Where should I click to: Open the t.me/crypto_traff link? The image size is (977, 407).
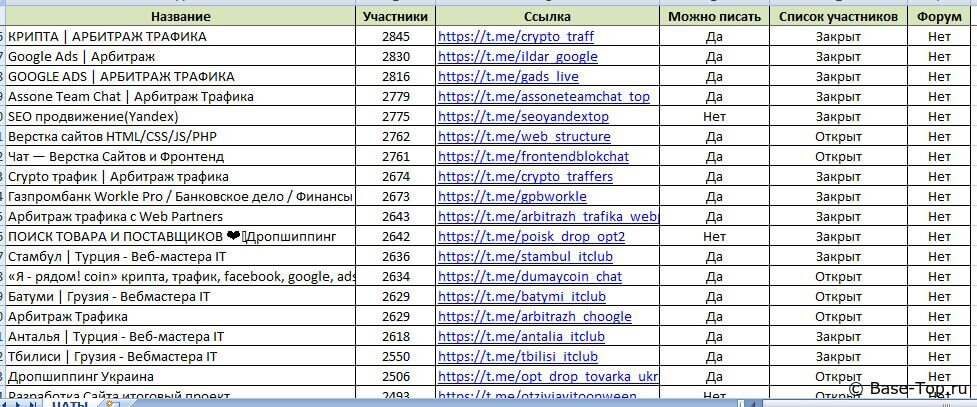pyautogui.click(x=515, y=37)
